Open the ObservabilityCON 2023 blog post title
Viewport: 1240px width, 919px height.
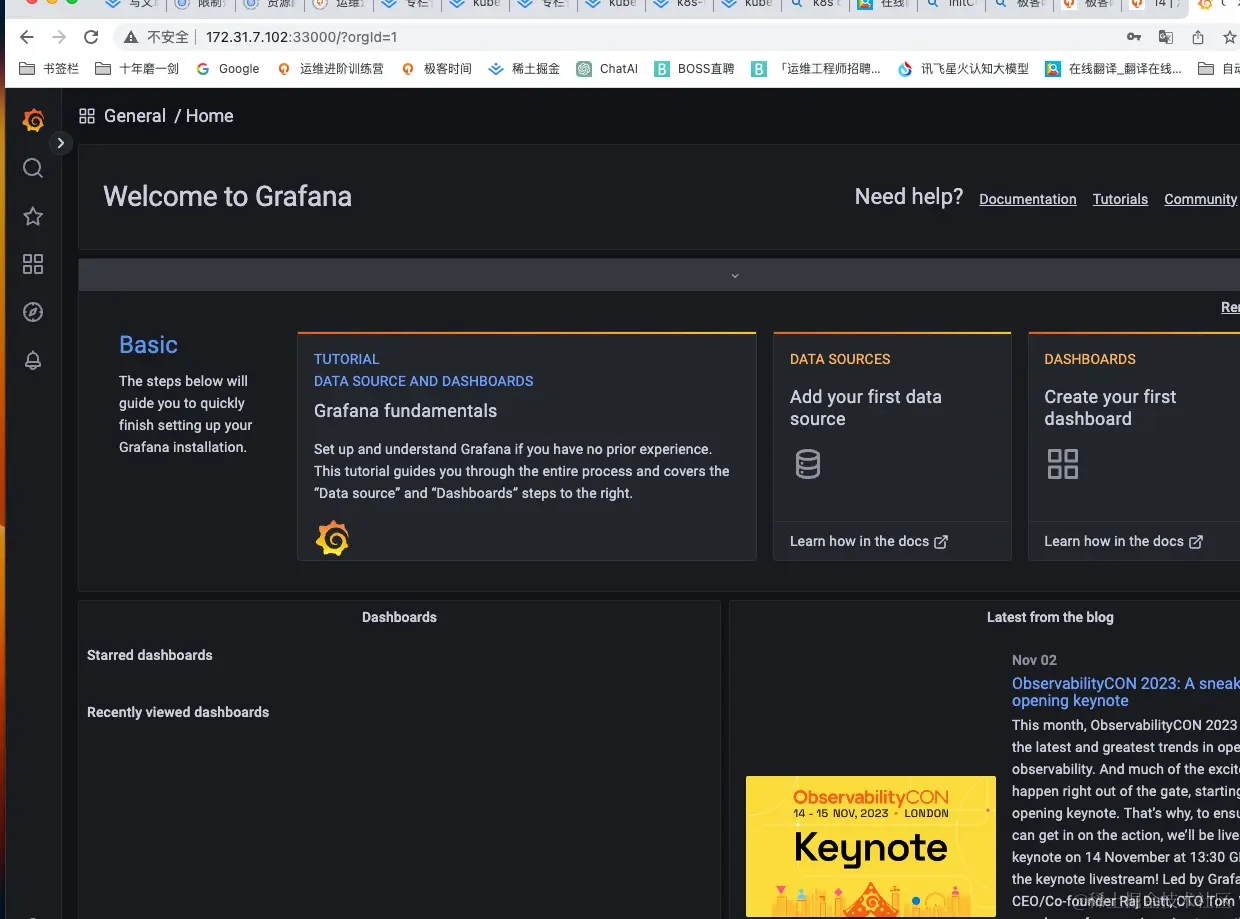point(1125,692)
